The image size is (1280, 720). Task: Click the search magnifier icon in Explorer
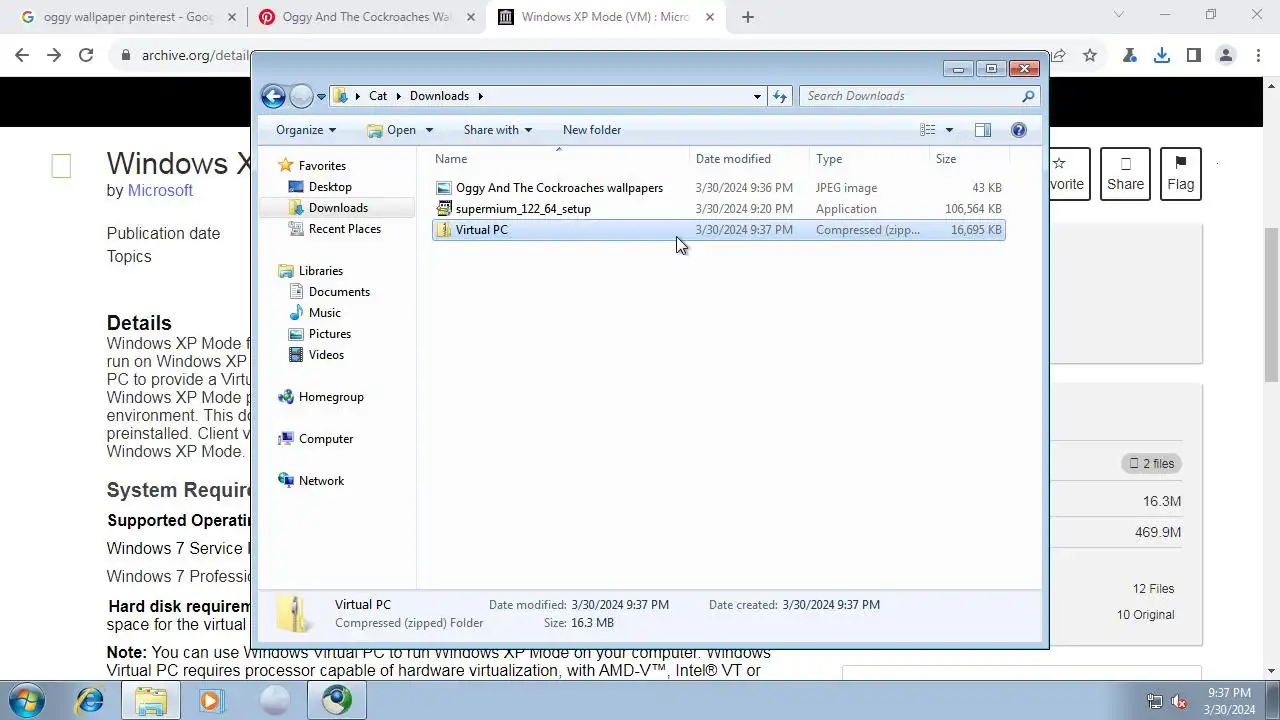pyautogui.click(x=1028, y=96)
